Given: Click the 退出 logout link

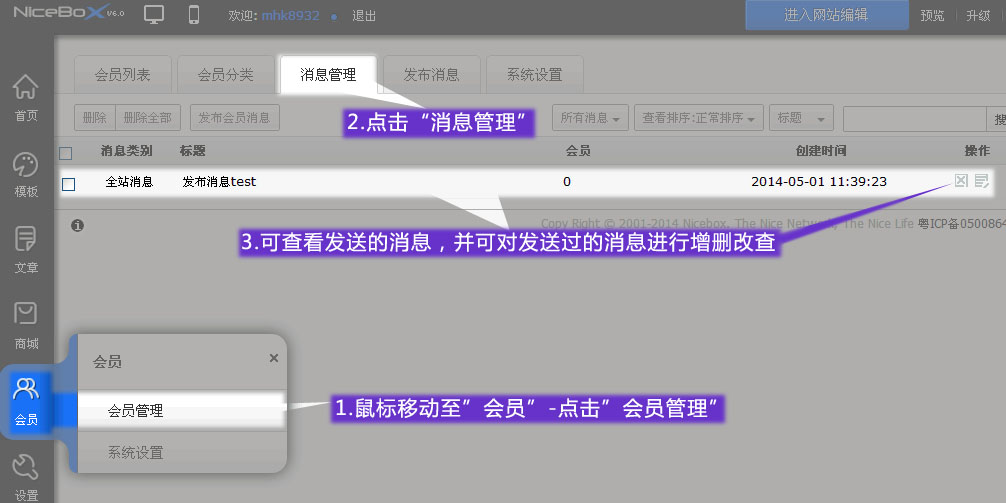Looking at the screenshot, I should [364, 16].
